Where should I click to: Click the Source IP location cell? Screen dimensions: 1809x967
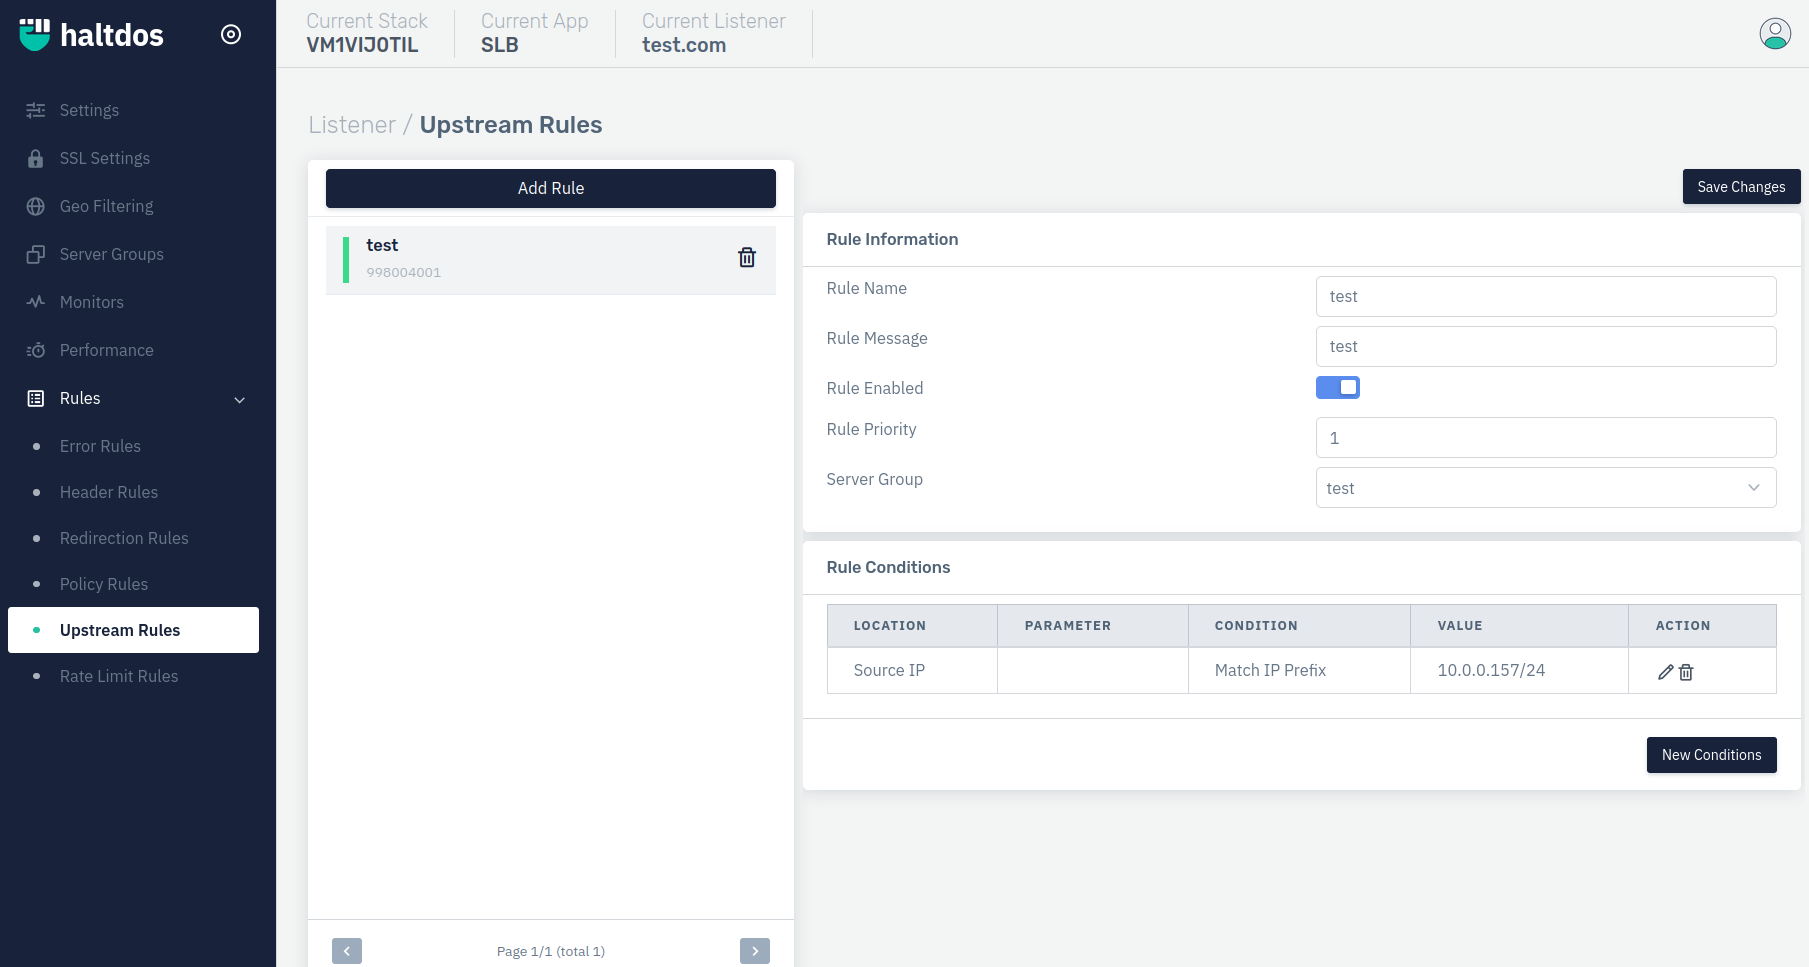coord(912,670)
